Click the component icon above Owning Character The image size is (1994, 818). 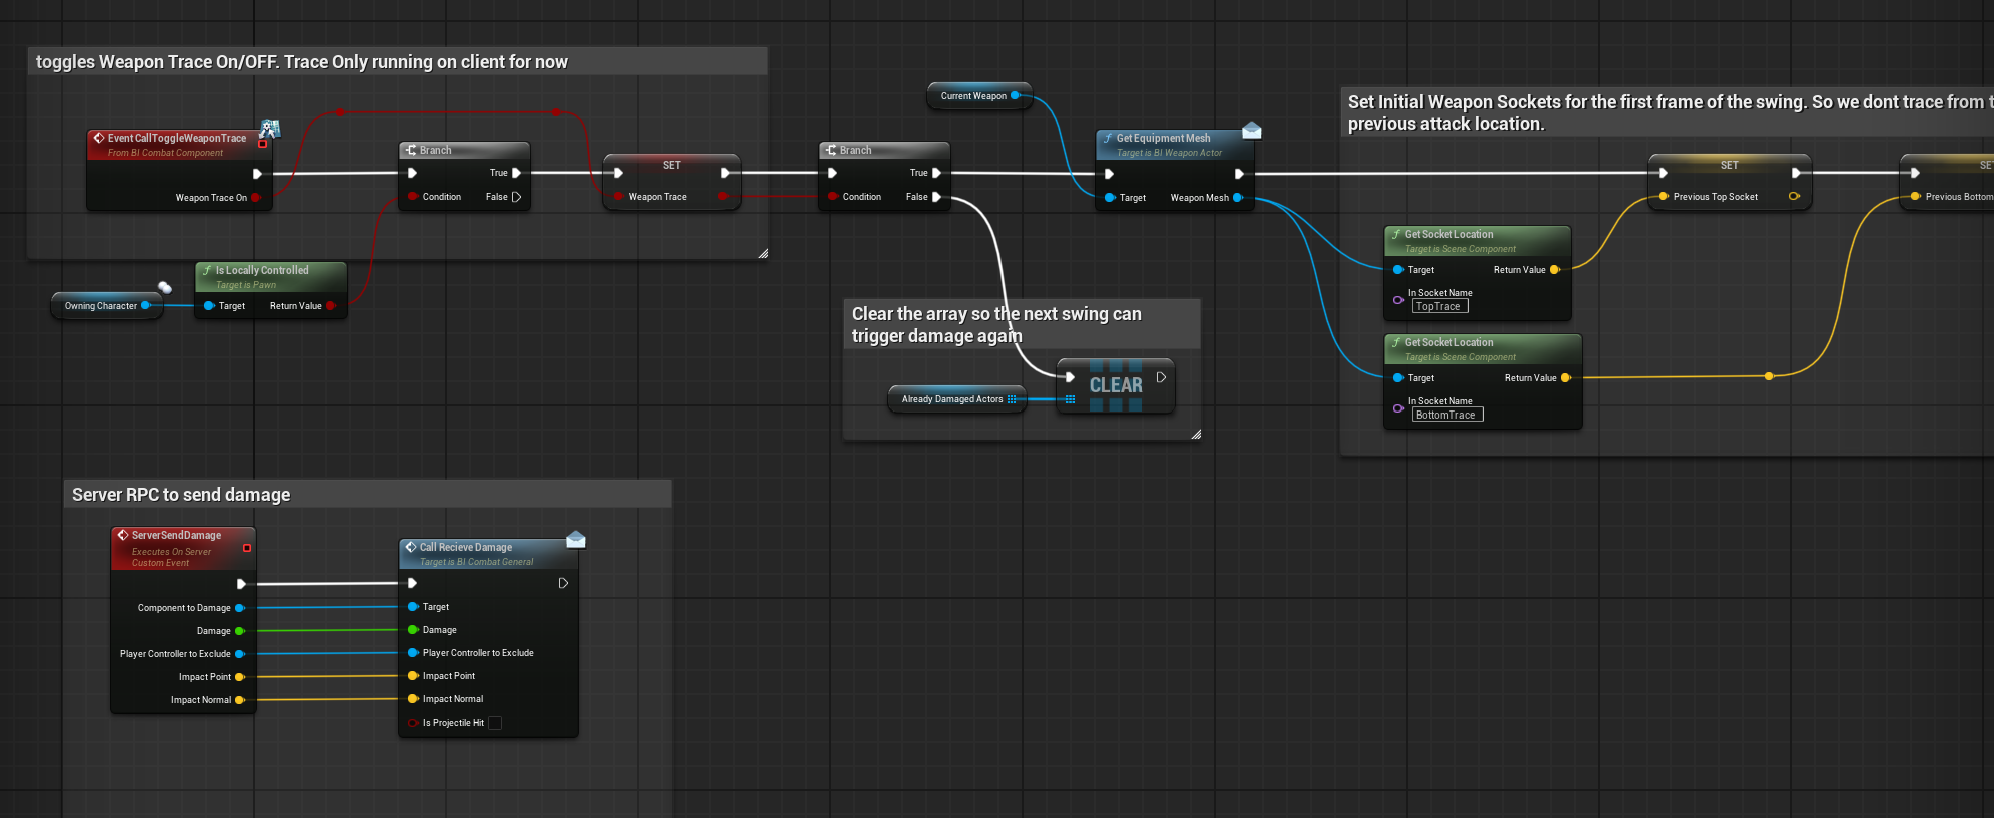coord(165,287)
